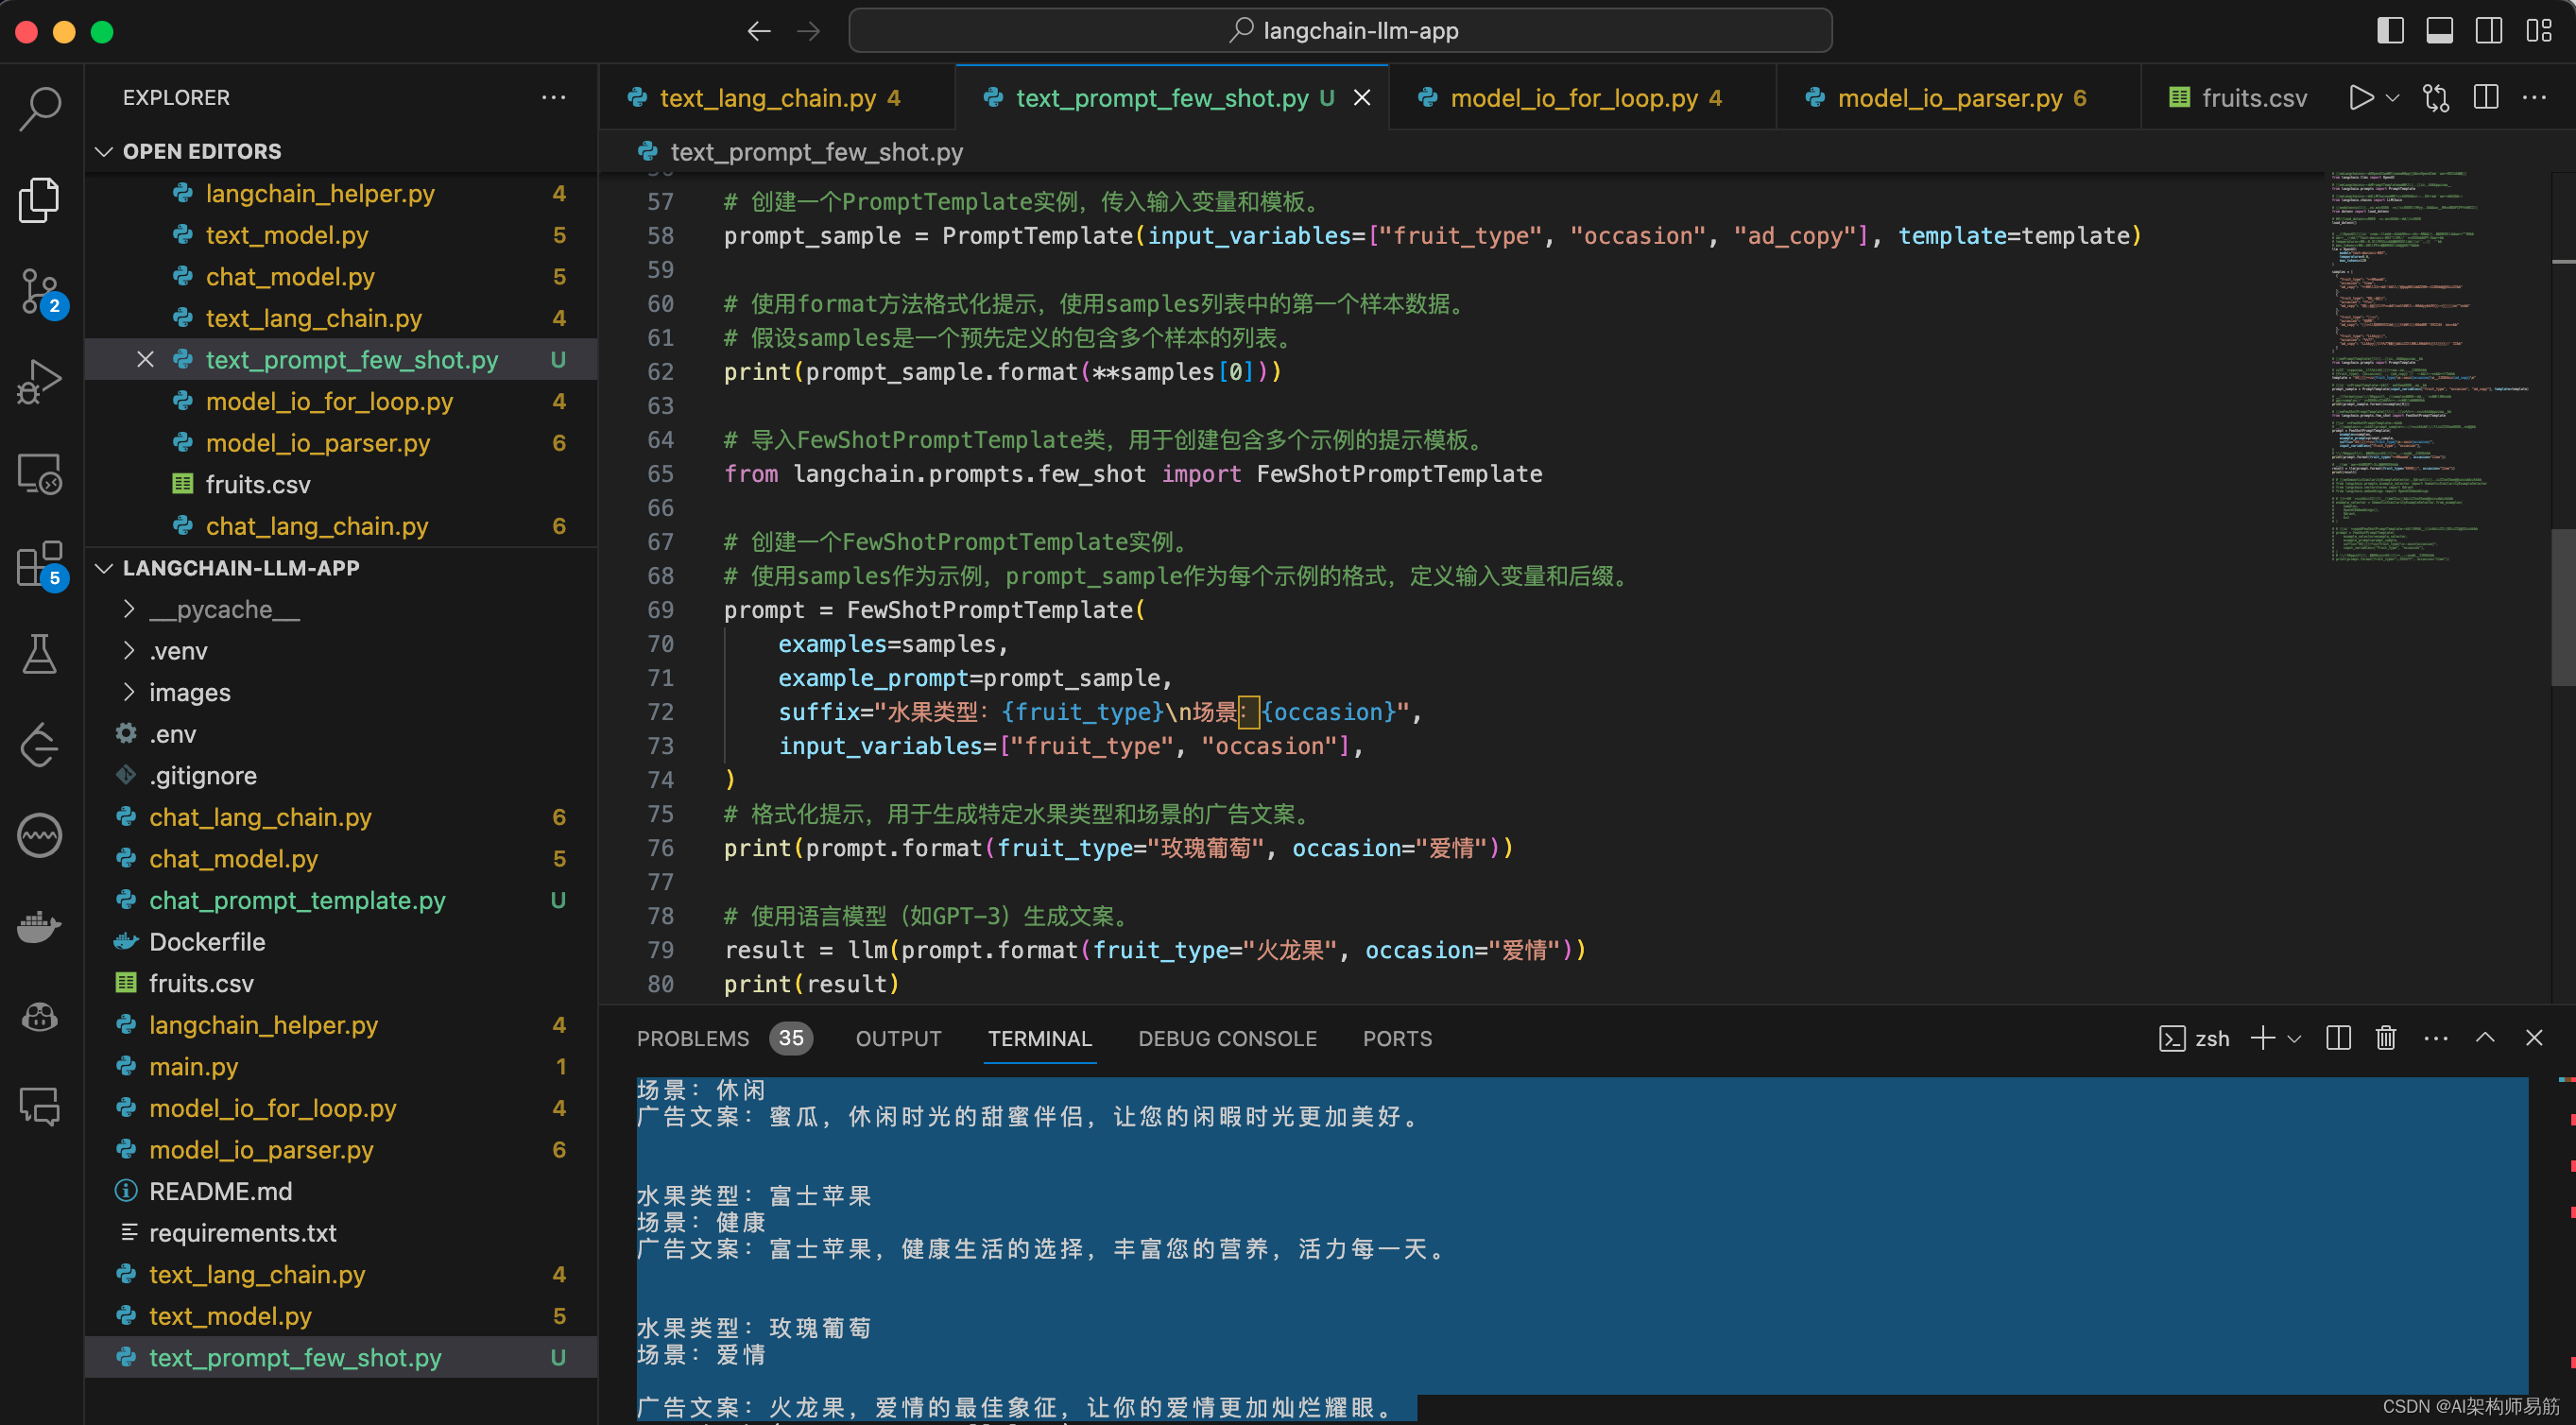Image resolution: width=2576 pixels, height=1425 pixels.
Task: Split the editor right
Action: click(x=2486, y=97)
